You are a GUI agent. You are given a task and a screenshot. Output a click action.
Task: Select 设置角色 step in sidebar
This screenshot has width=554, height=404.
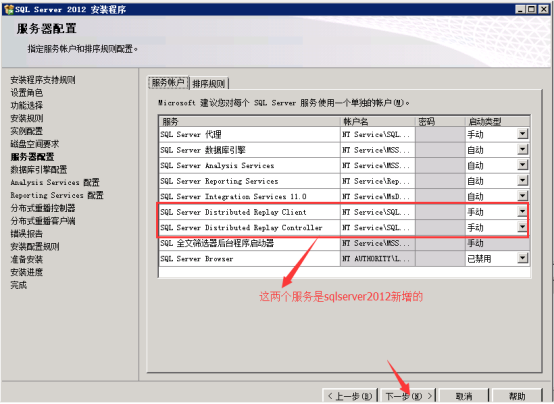coord(27,93)
